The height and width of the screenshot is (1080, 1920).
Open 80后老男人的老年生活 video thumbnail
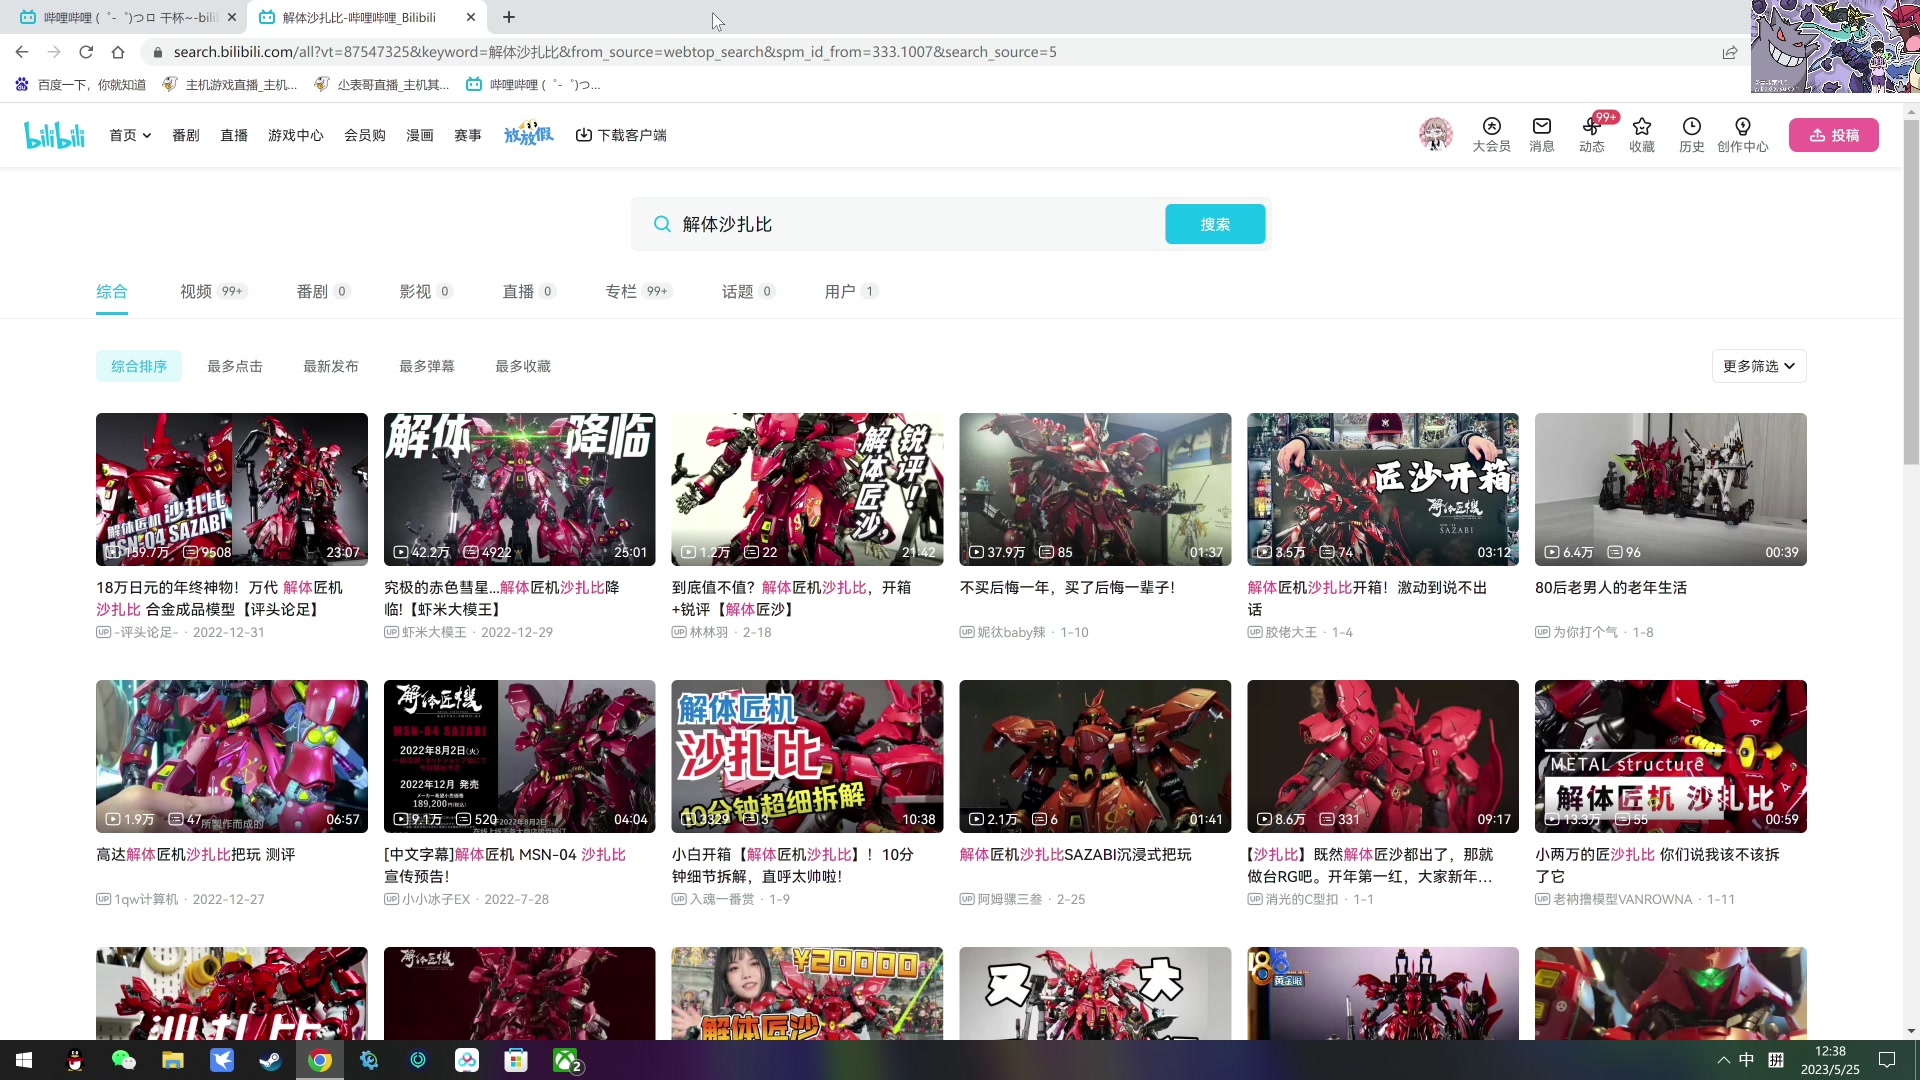coord(1671,489)
